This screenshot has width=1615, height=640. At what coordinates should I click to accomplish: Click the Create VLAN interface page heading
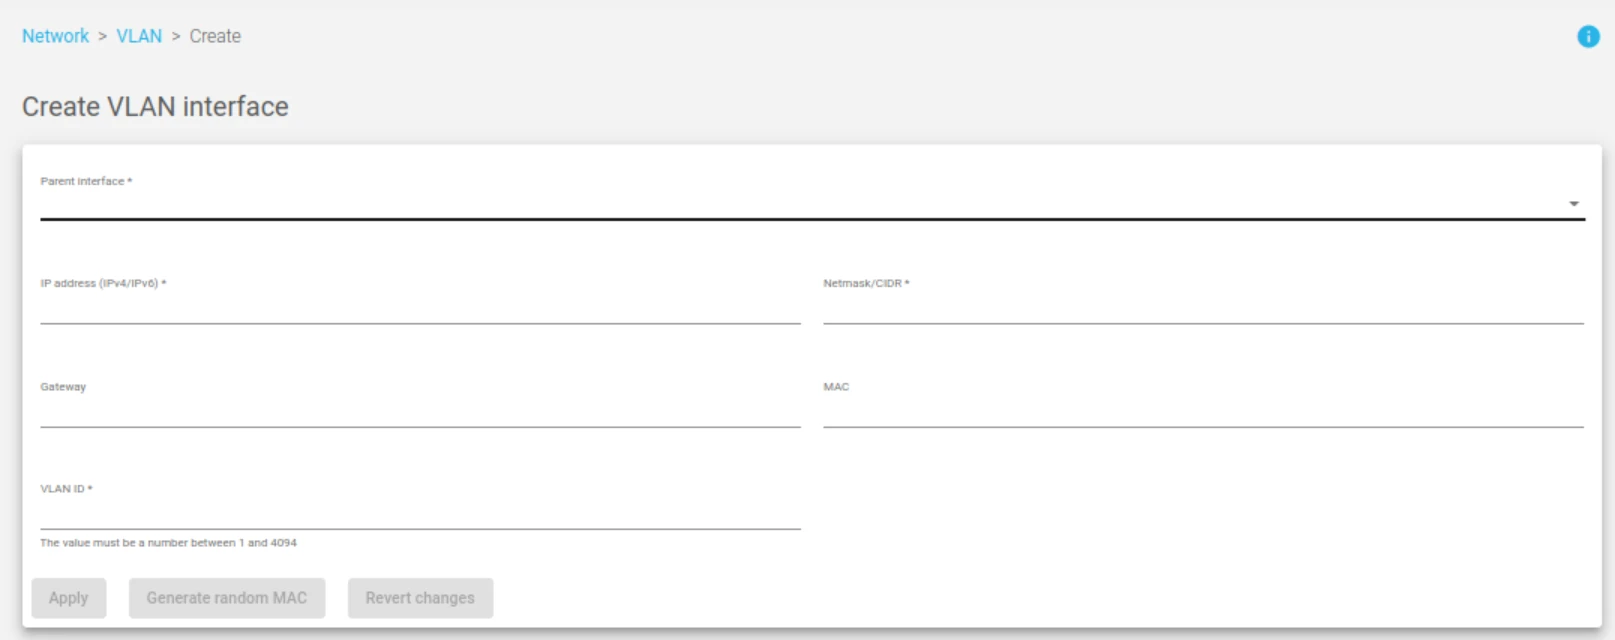pyautogui.click(x=155, y=107)
